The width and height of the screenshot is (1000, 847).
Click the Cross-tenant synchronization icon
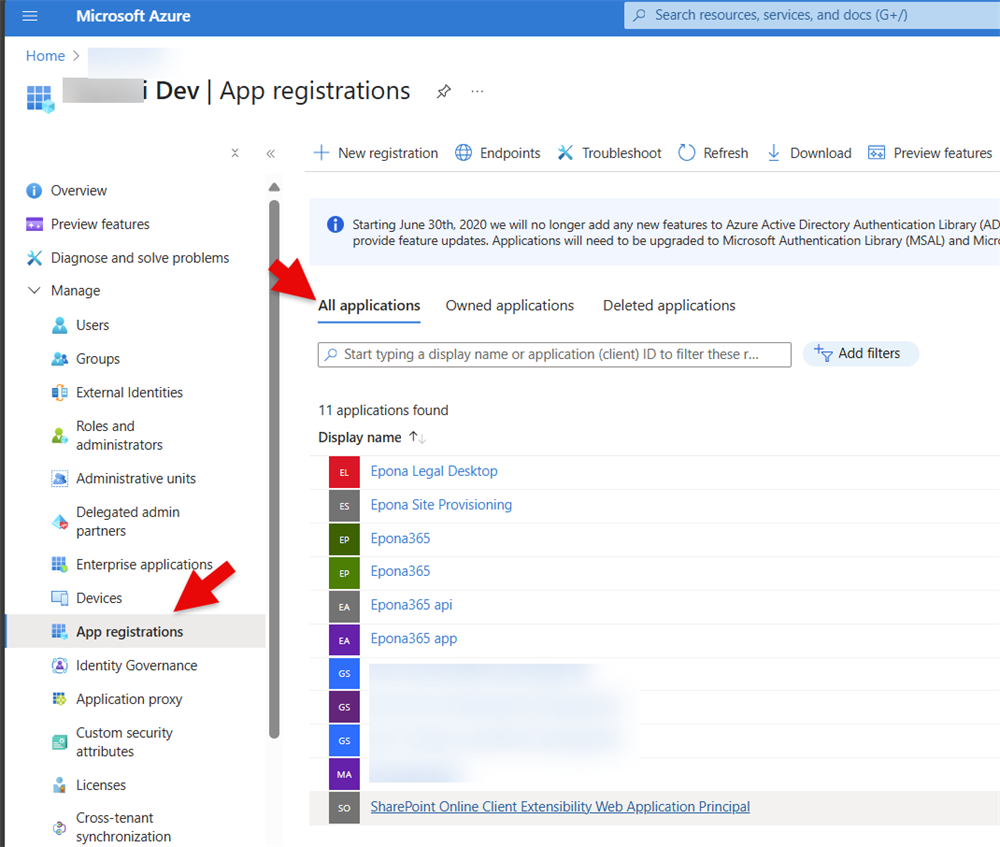coord(59,828)
